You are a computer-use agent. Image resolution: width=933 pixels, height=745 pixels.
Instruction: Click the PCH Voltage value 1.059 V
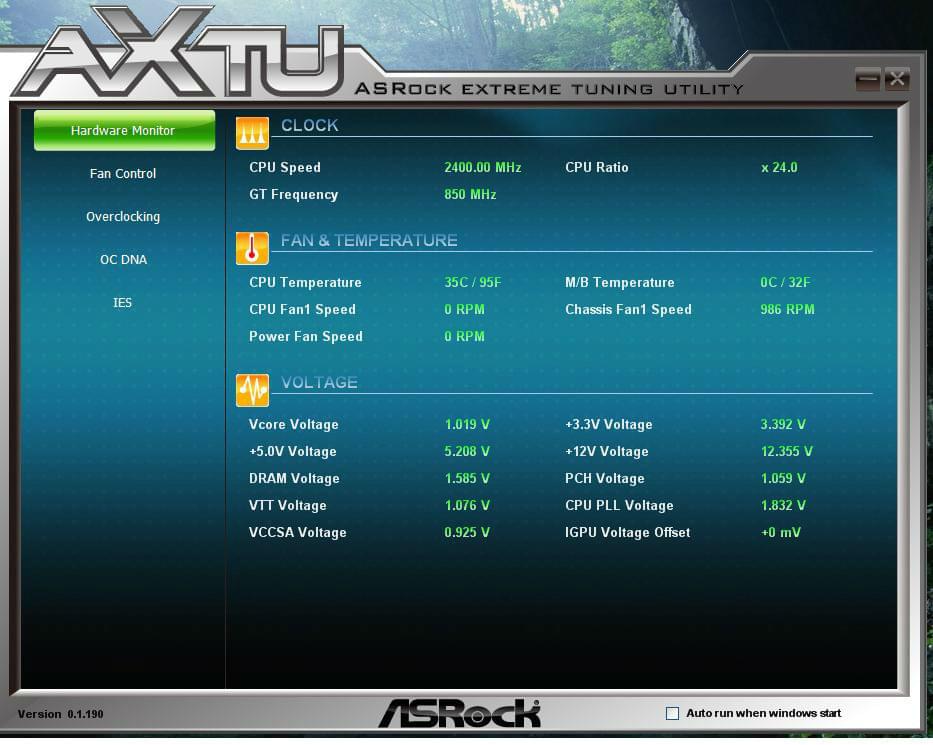click(783, 478)
